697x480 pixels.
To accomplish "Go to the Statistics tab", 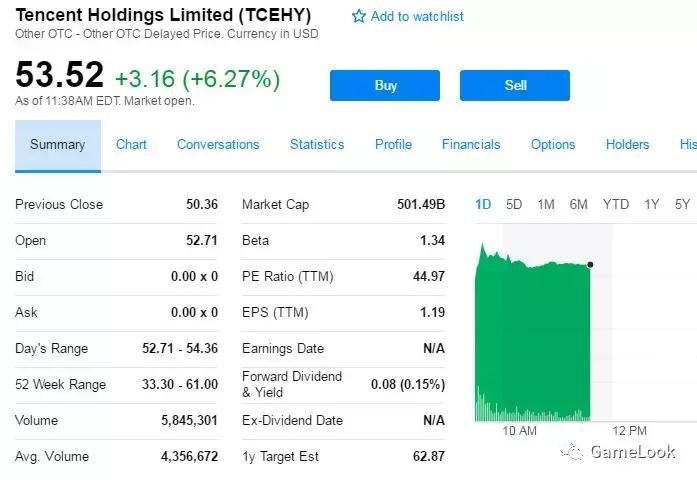I will [x=317, y=145].
